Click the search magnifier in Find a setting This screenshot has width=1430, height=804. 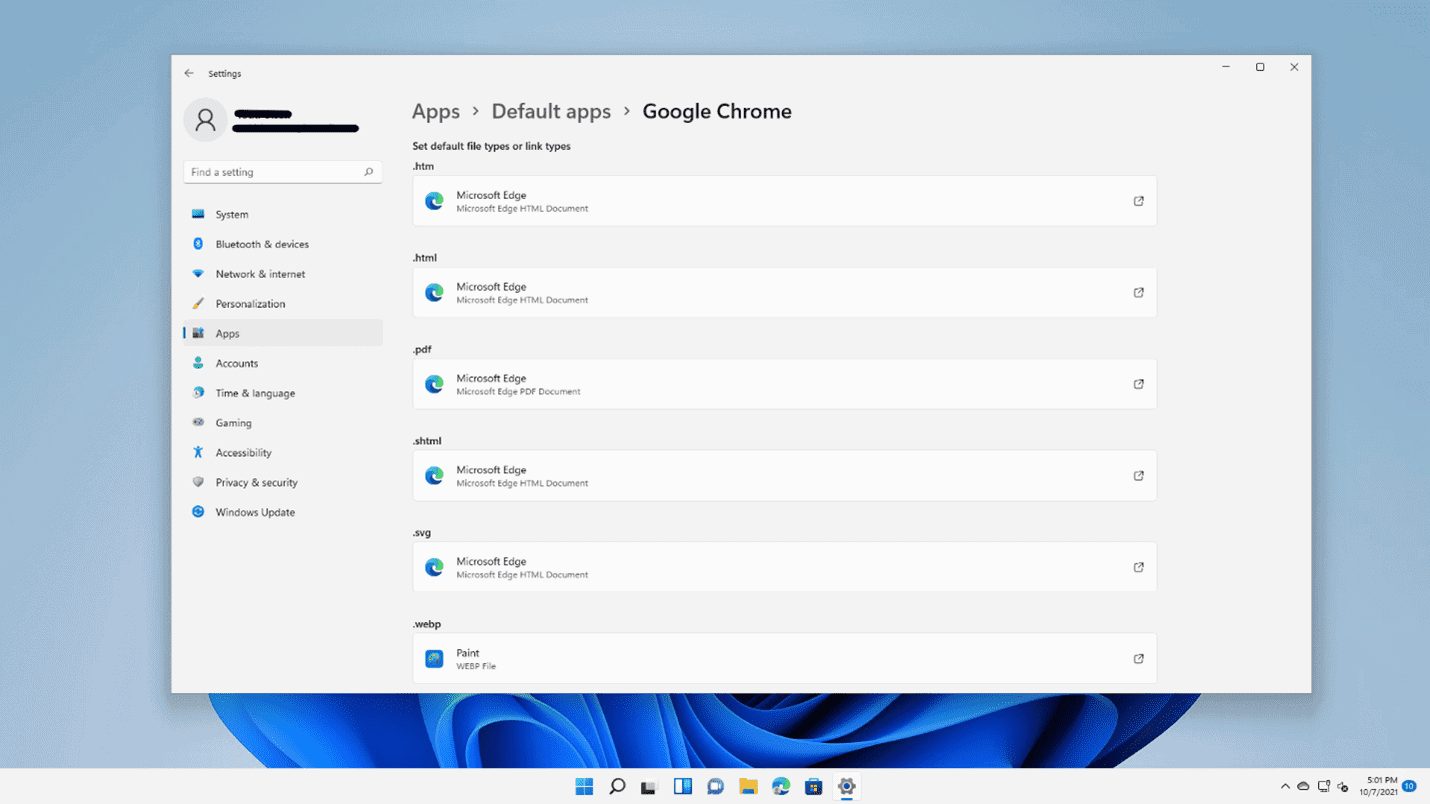pyautogui.click(x=368, y=172)
